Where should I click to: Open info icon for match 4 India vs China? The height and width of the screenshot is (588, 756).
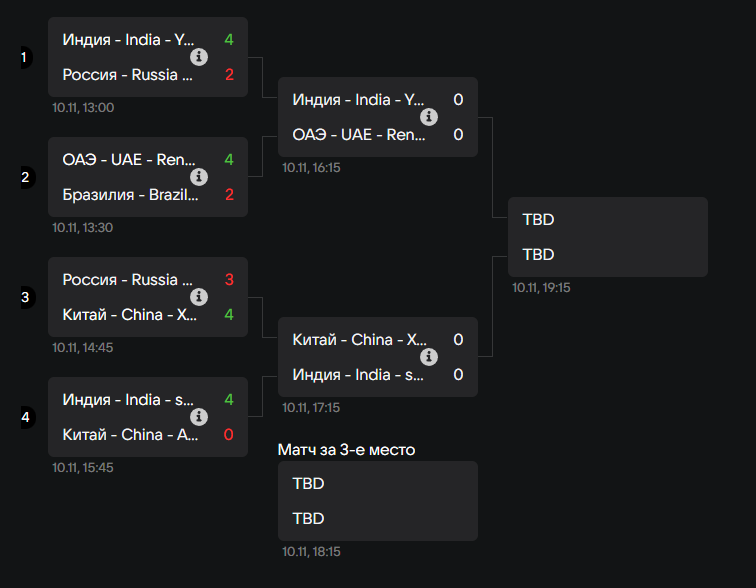click(199, 417)
